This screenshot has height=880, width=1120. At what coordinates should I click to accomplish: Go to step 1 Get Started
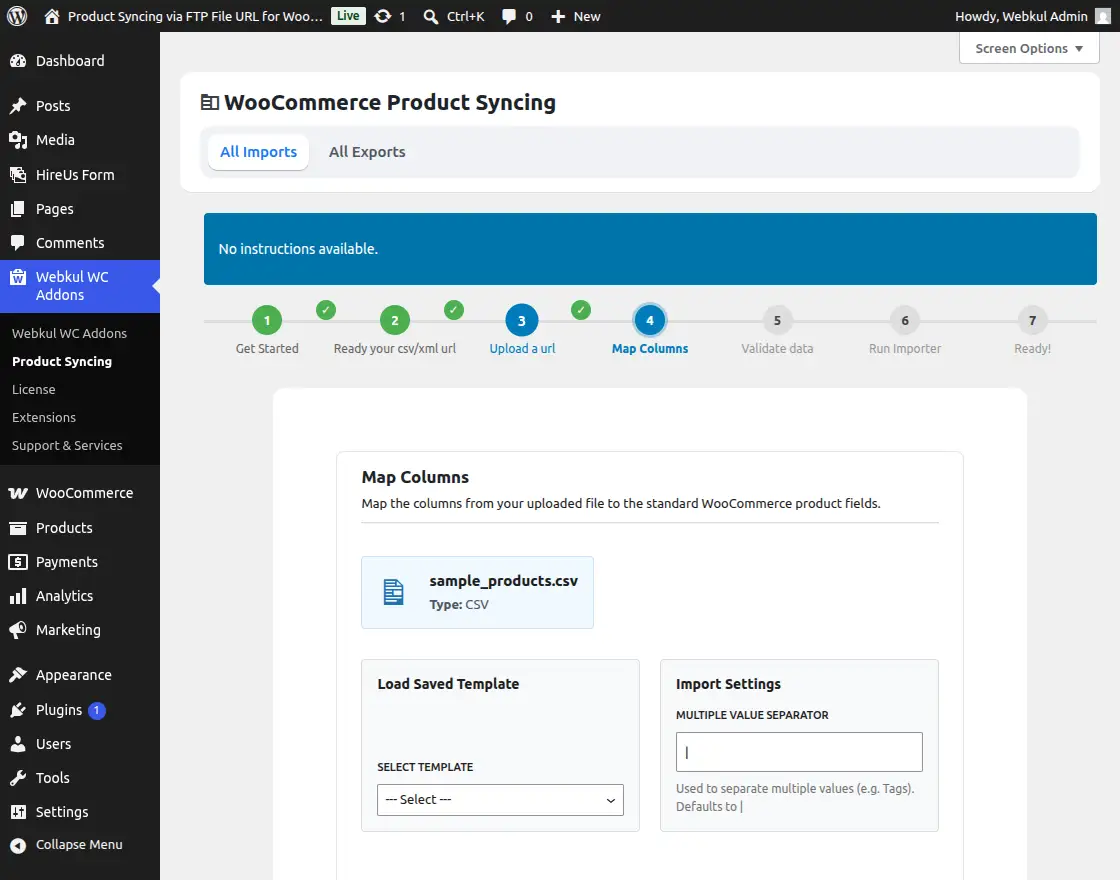tap(267, 321)
